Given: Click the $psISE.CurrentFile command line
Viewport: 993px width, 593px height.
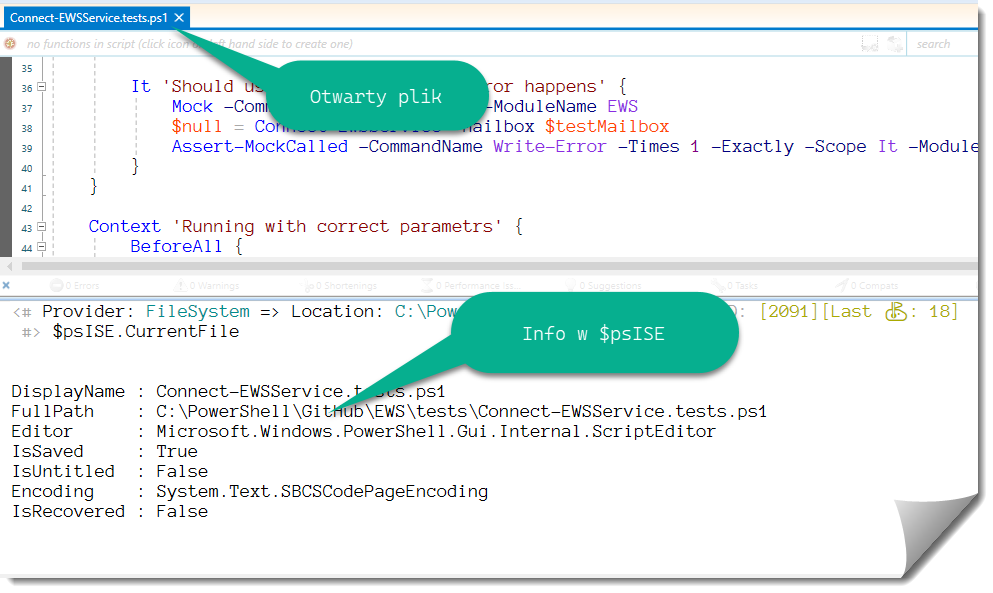Looking at the screenshot, I should click(146, 332).
